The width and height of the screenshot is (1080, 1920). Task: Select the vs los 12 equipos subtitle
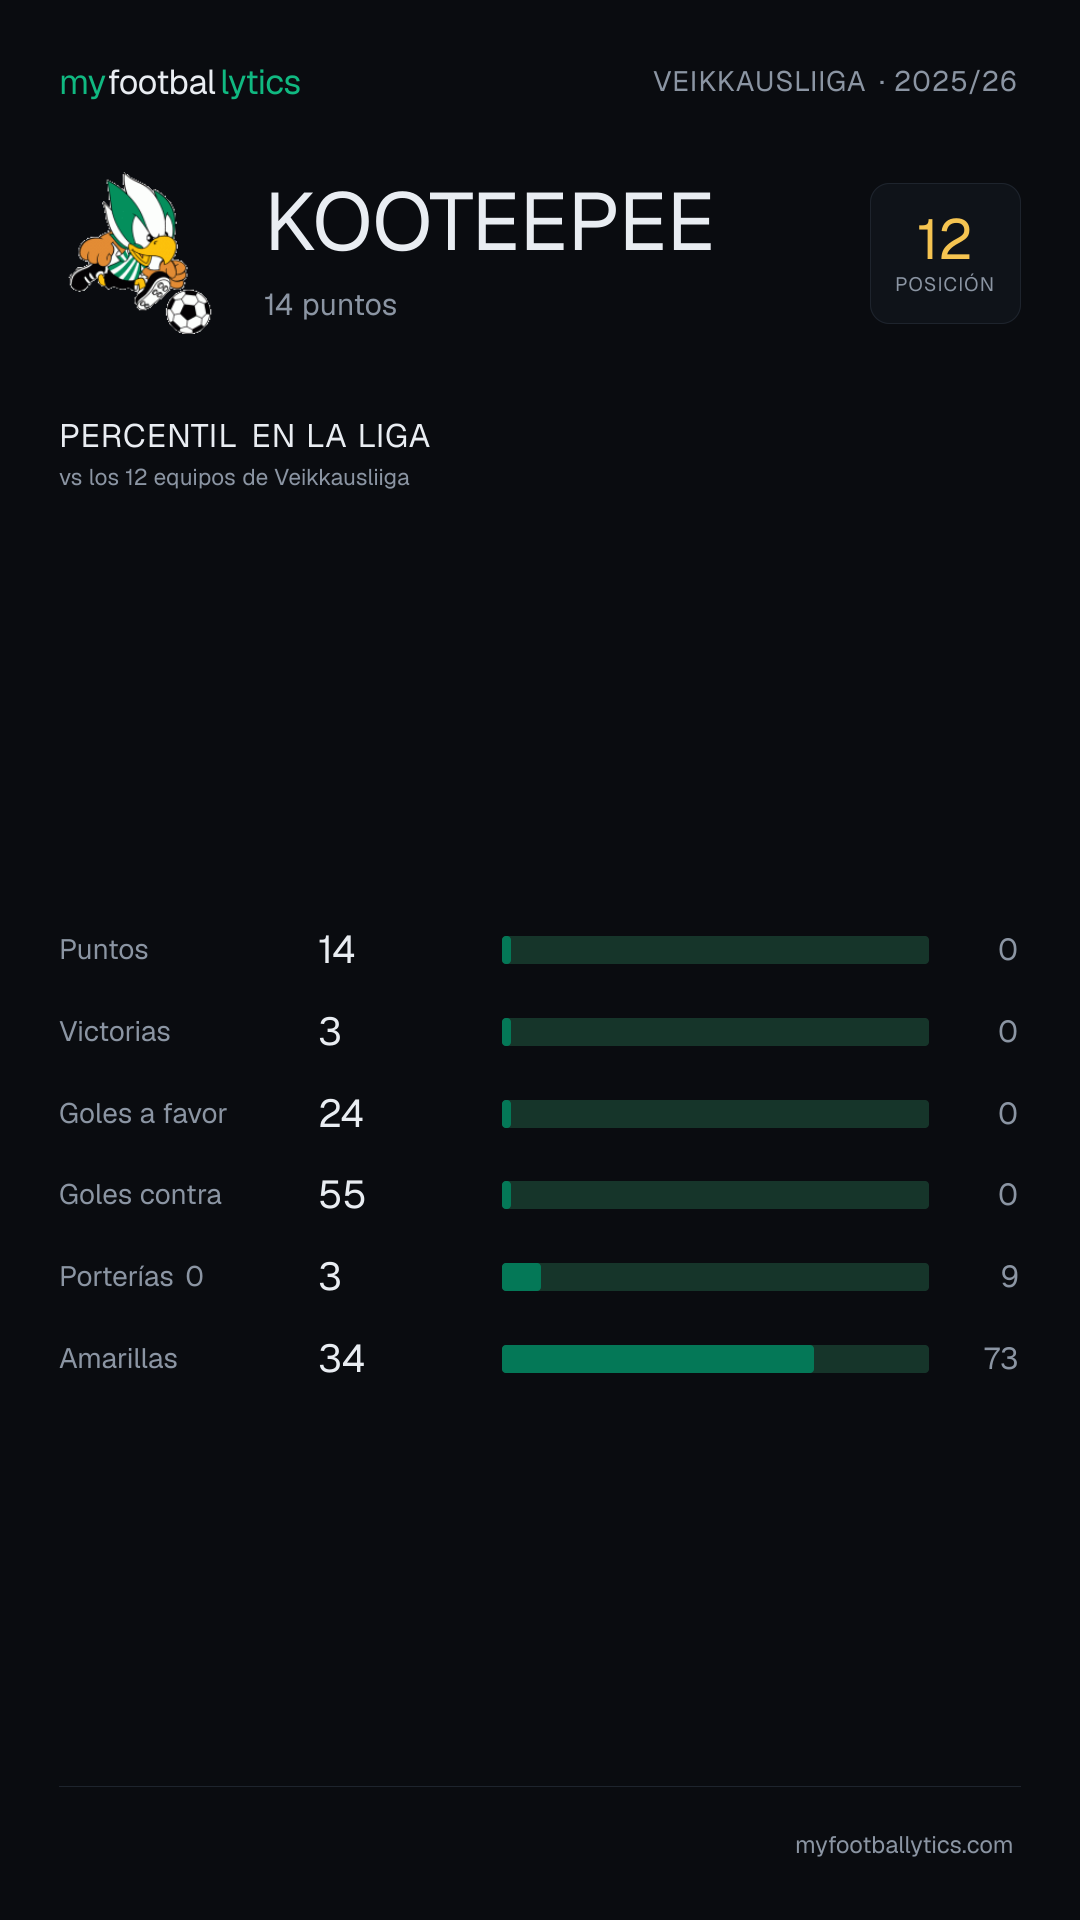click(235, 478)
